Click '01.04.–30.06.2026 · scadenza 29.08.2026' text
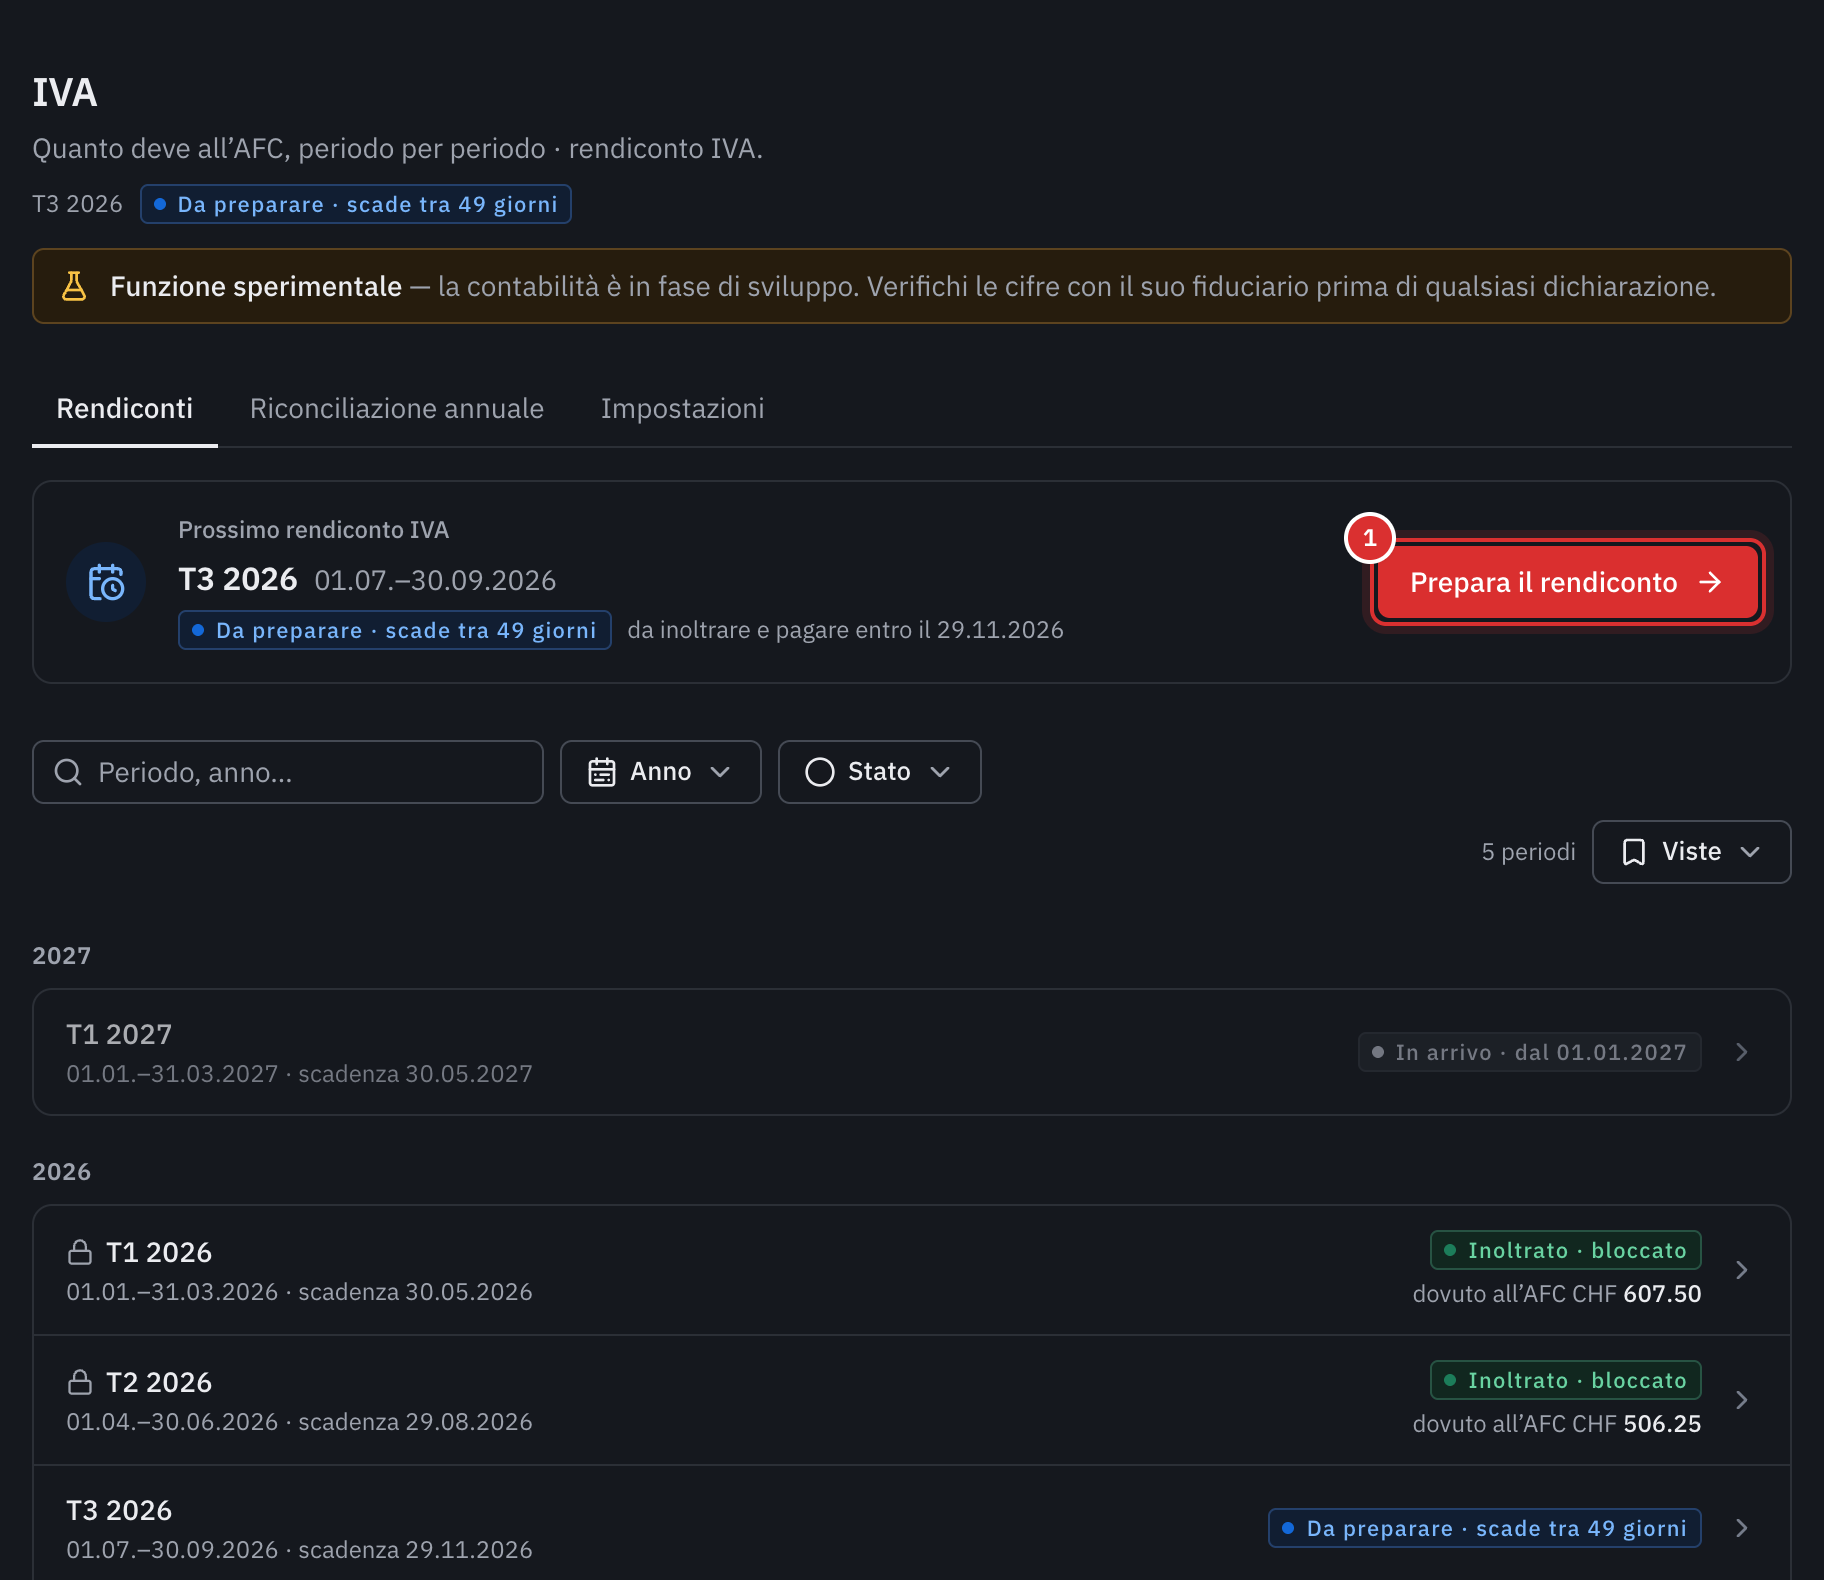Viewport: 1824px width, 1580px height. pyautogui.click(x=299, y=1422)
